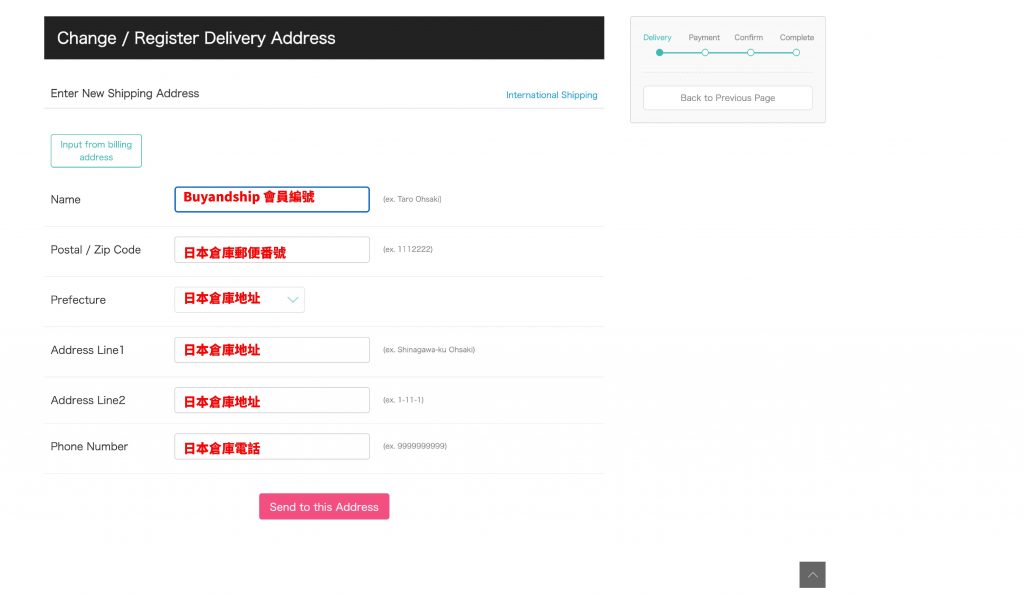Screen dimensions: 1024x595
Task: Select the Delivery step label
Action: click(657, 38)
